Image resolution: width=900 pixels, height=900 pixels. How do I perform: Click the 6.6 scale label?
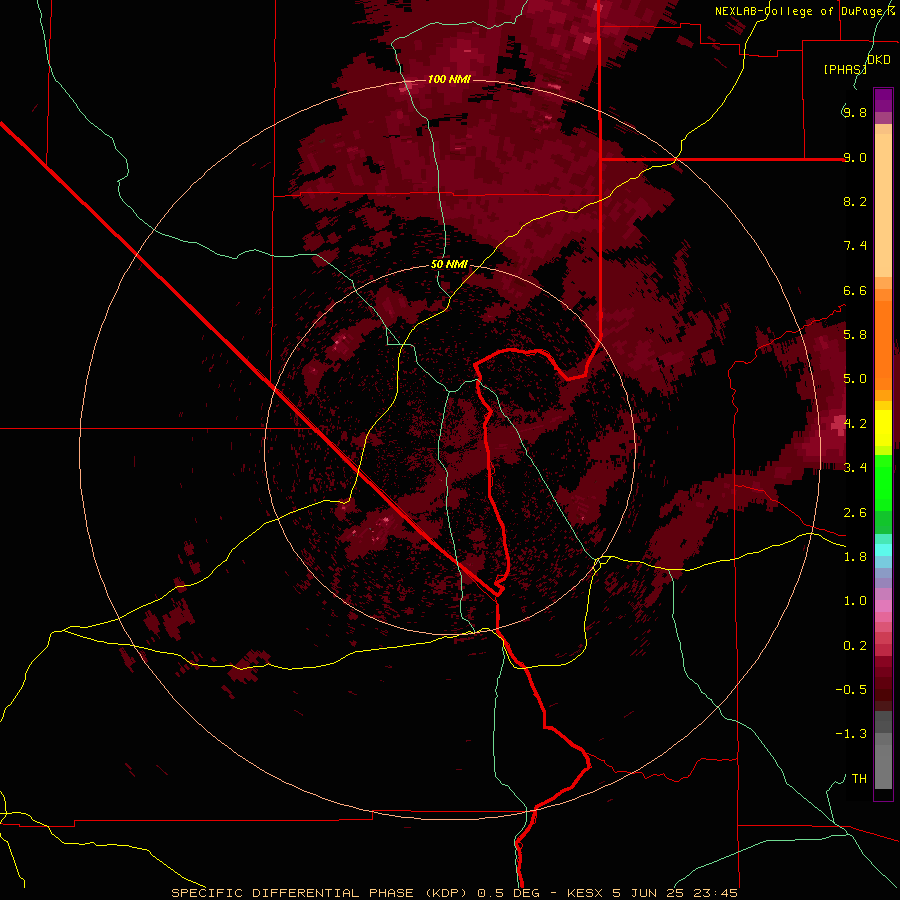click(855, 290)
